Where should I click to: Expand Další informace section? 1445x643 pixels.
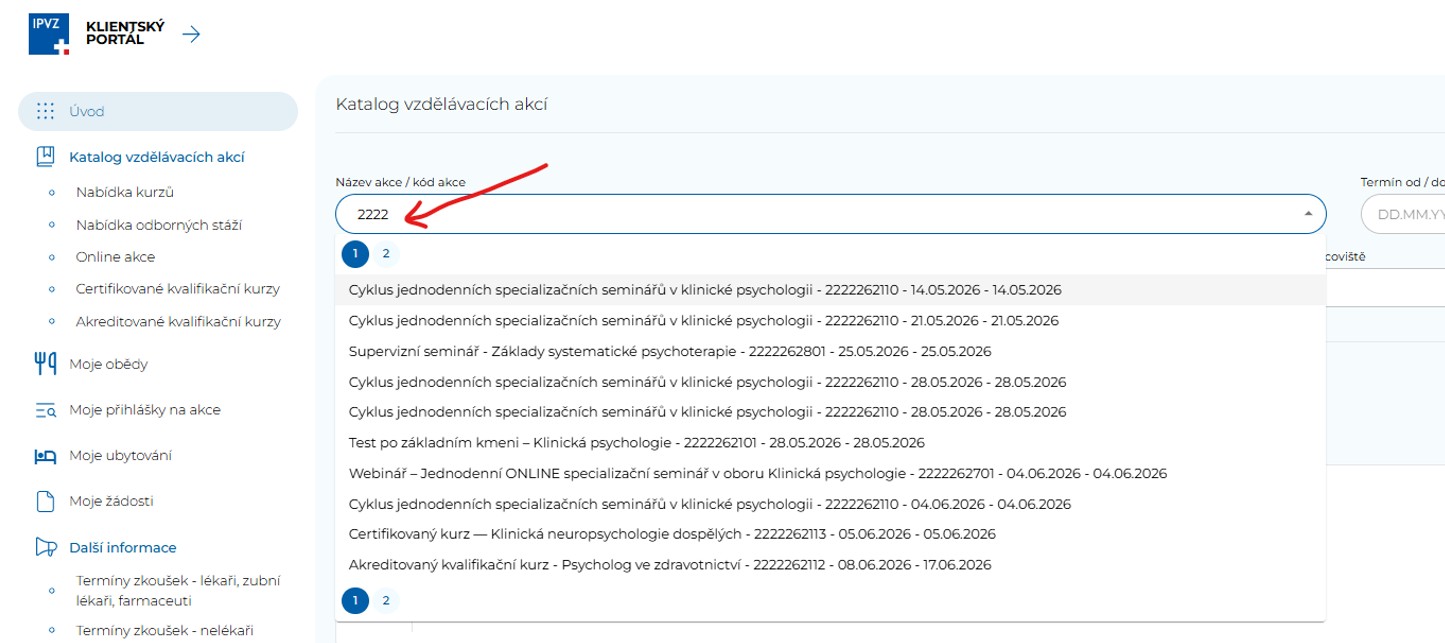coord(123,547)
